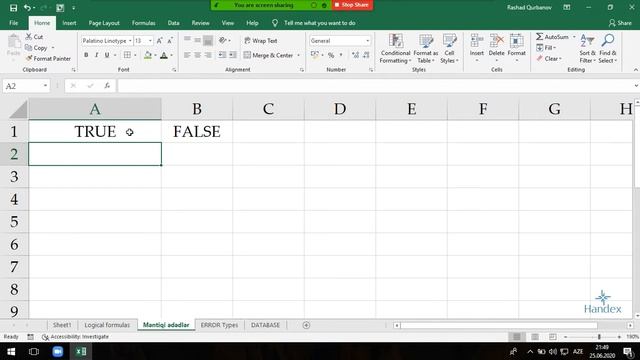Expand the borders dropdown arrow

(x=135, y=55)
